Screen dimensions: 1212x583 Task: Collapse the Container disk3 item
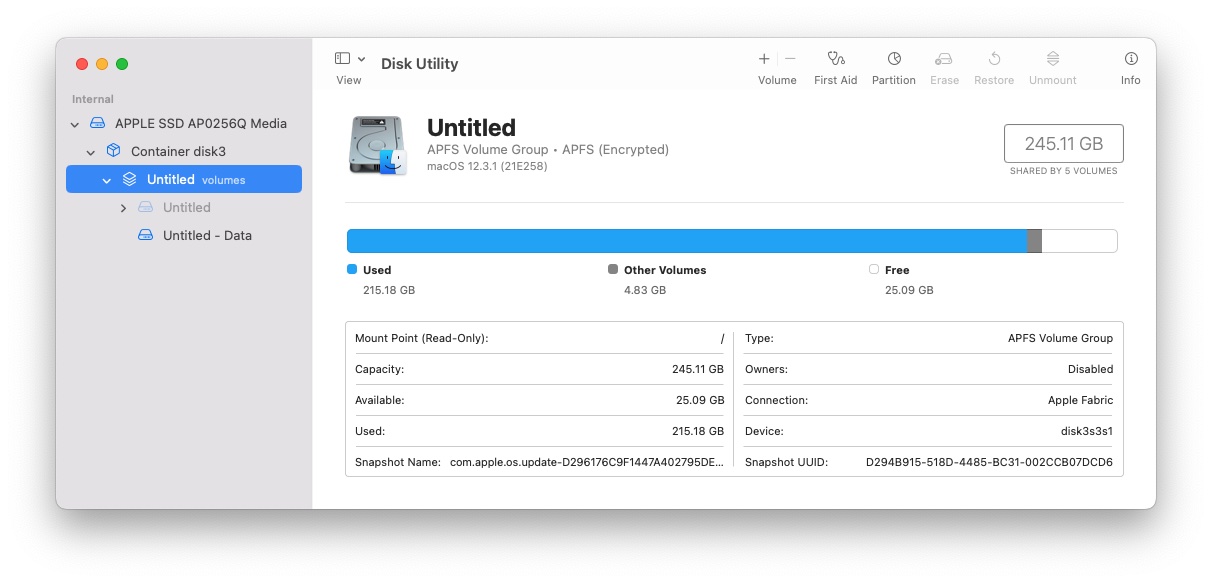91,152
